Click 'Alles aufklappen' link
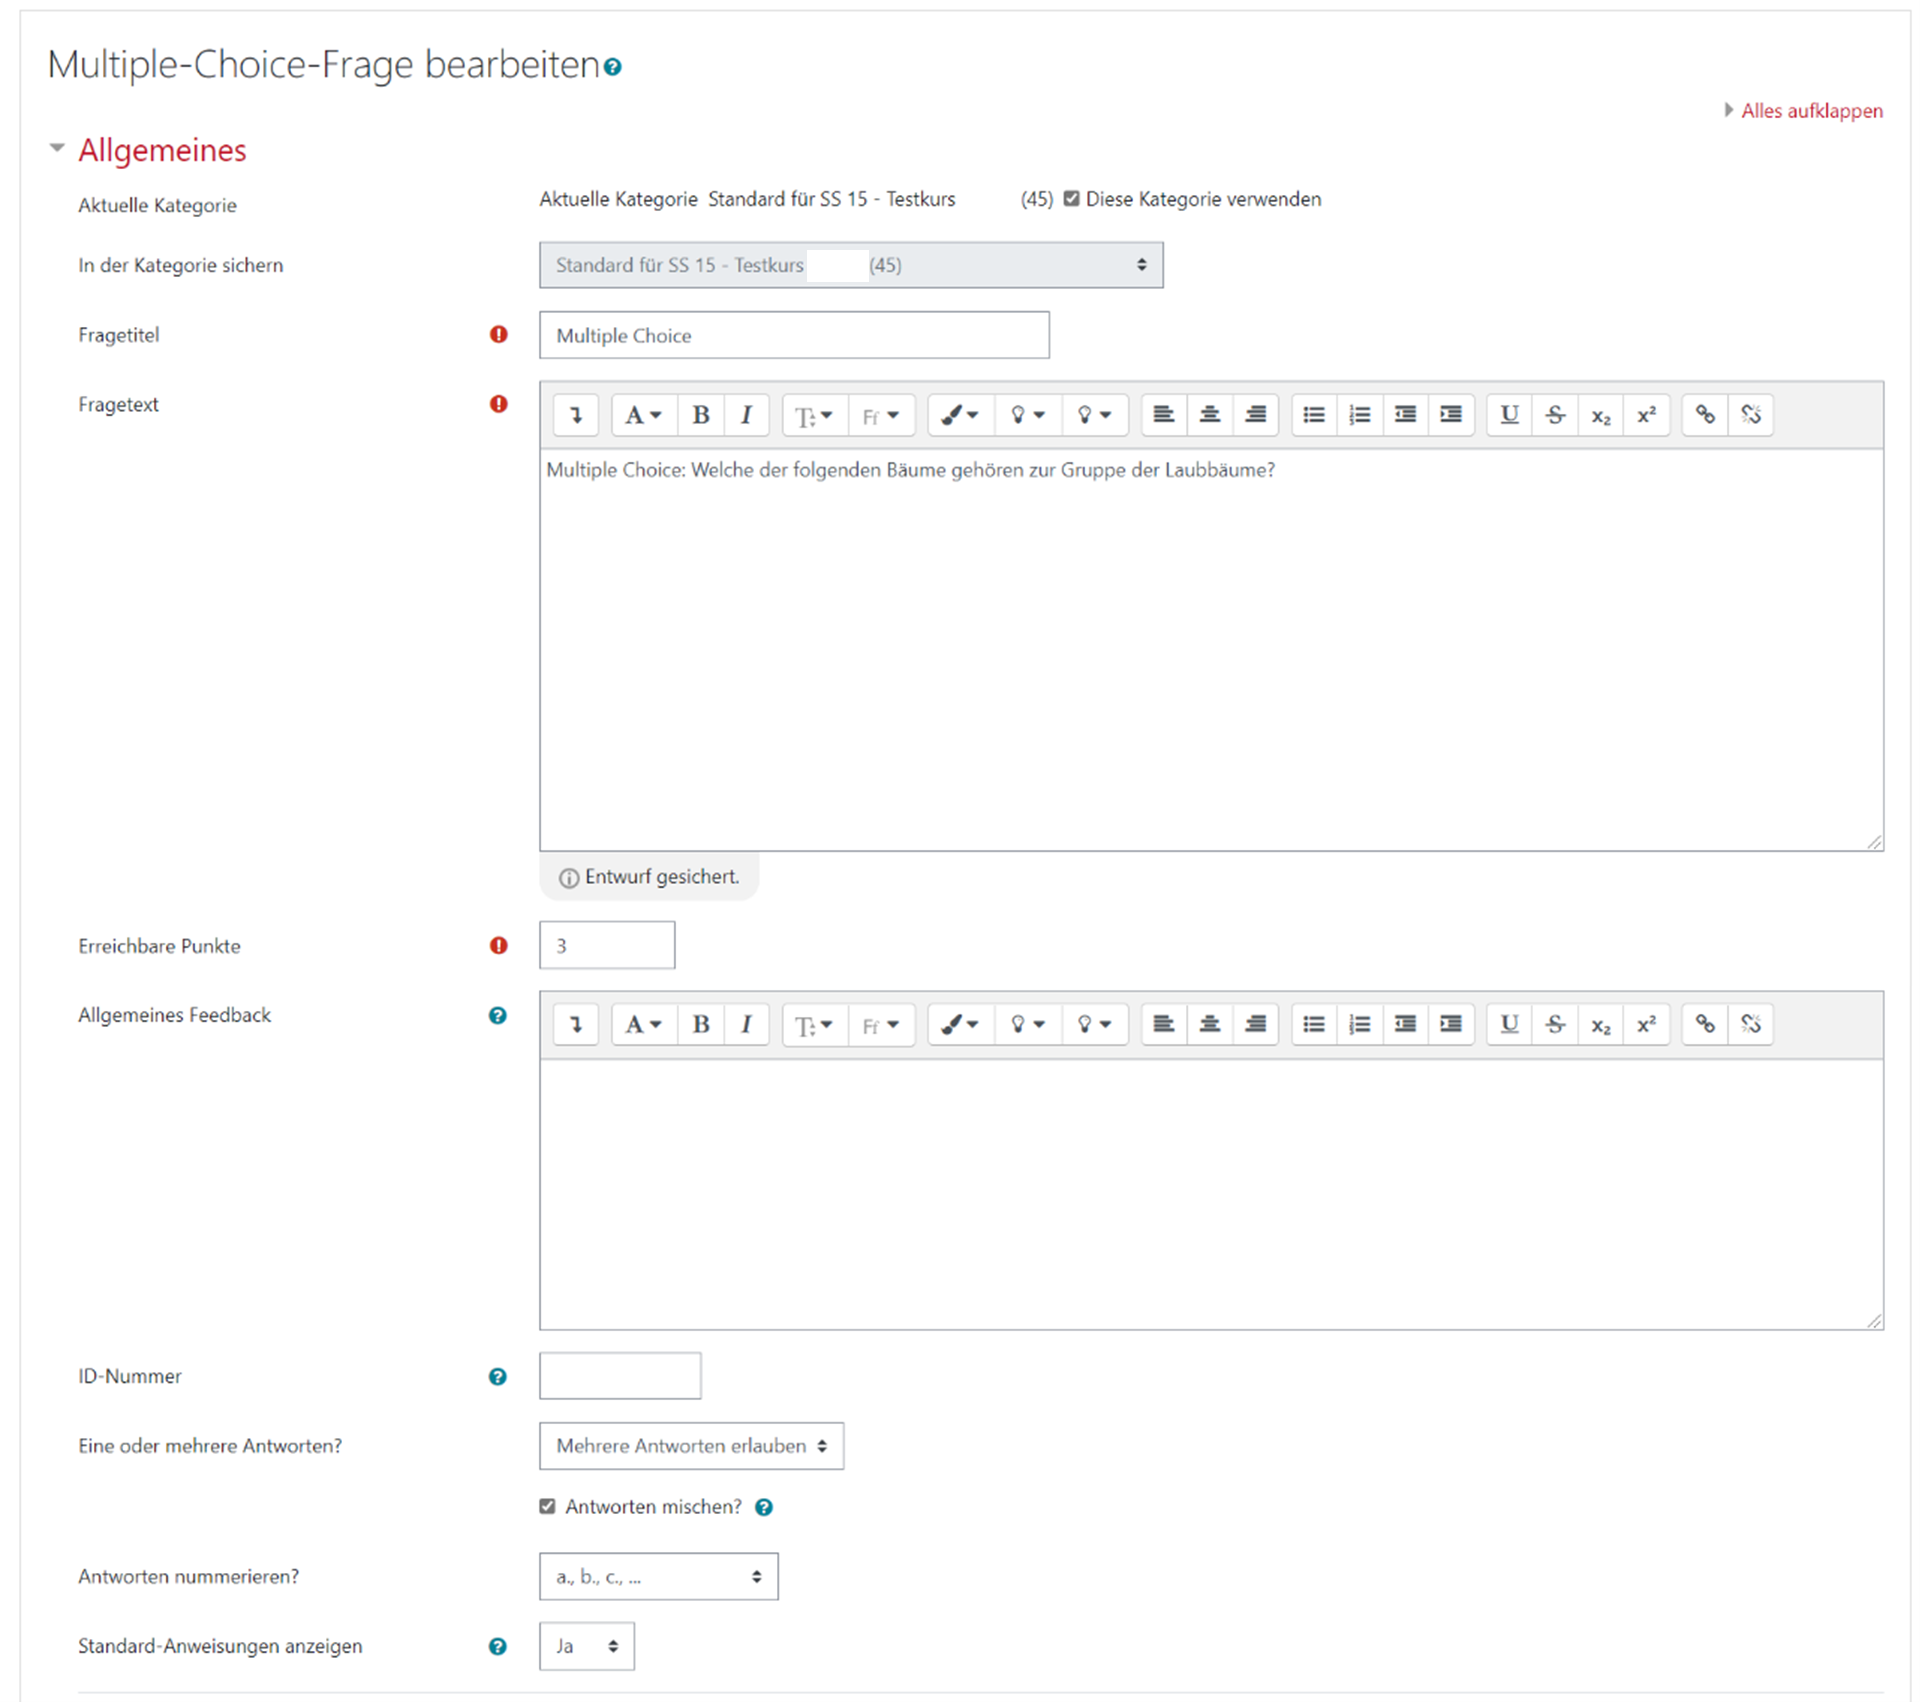Image resolution: width=1920 pixels, height=1702 pixels. coord(1810,111)
